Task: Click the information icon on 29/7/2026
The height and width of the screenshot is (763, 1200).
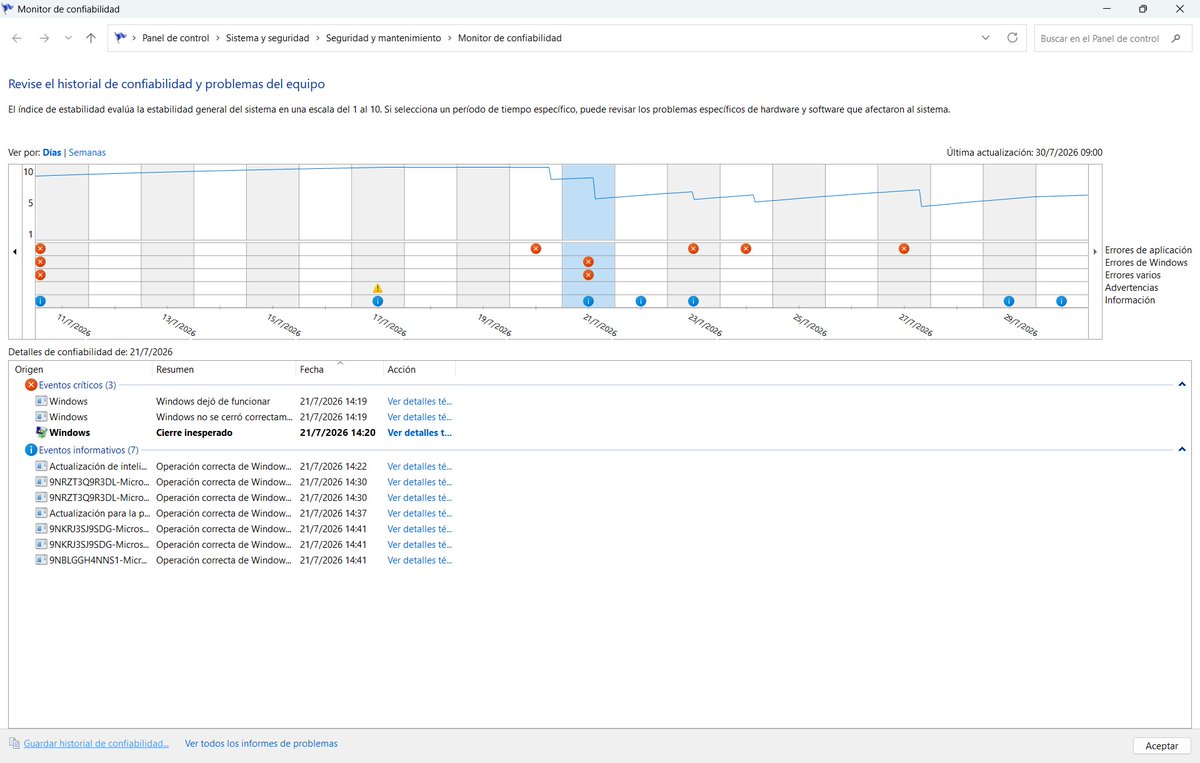Action: [1009, 301]
